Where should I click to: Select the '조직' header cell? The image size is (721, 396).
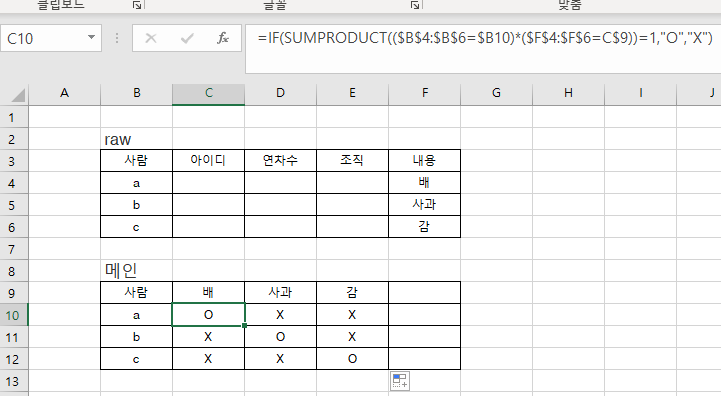(352, 161)
